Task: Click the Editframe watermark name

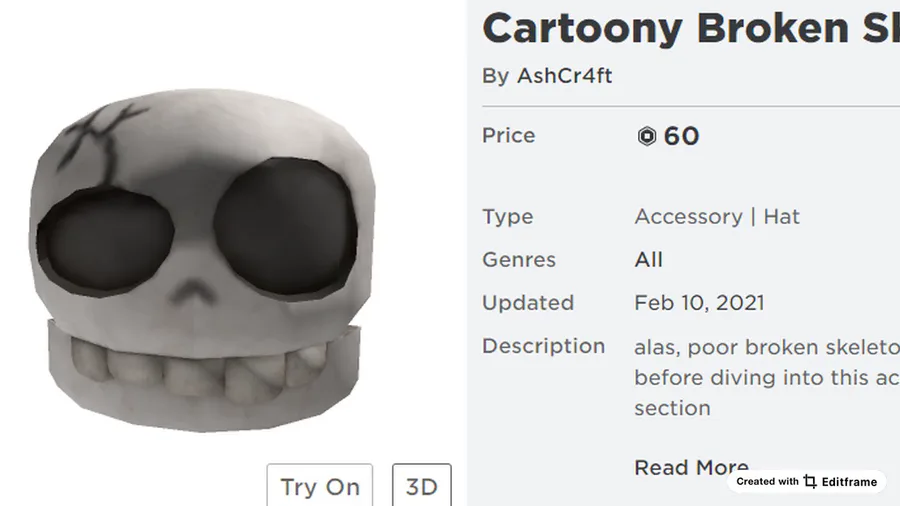Action: coord(849,482)
